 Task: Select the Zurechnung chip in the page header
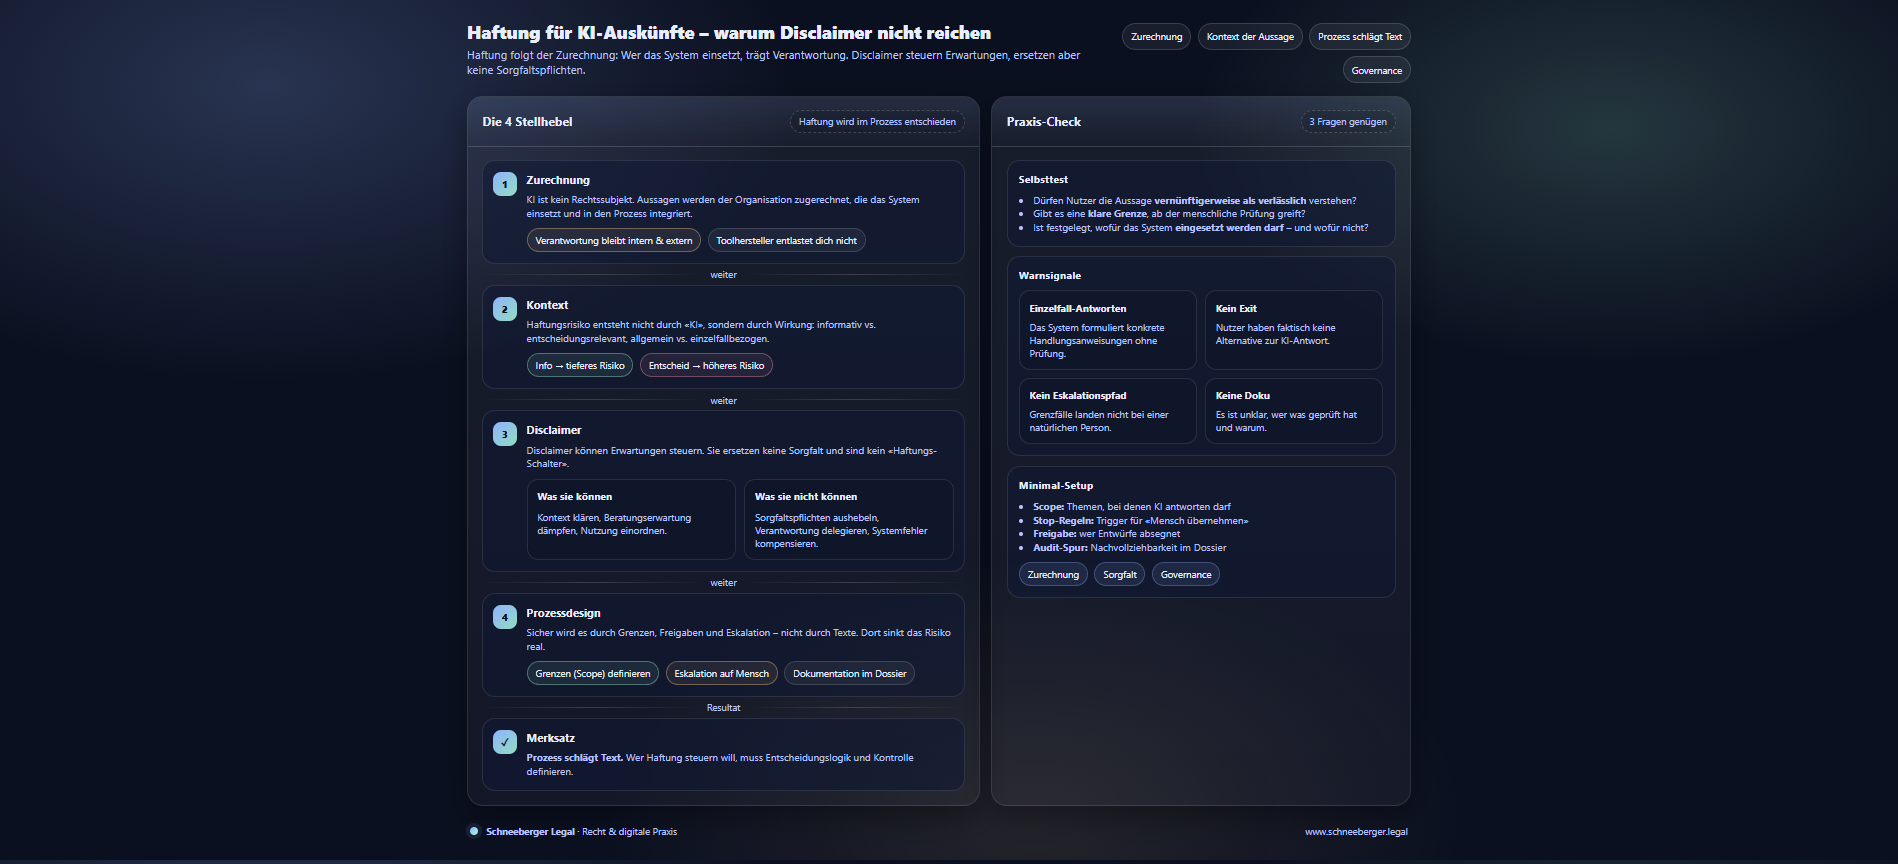[x=1156, y=37]
